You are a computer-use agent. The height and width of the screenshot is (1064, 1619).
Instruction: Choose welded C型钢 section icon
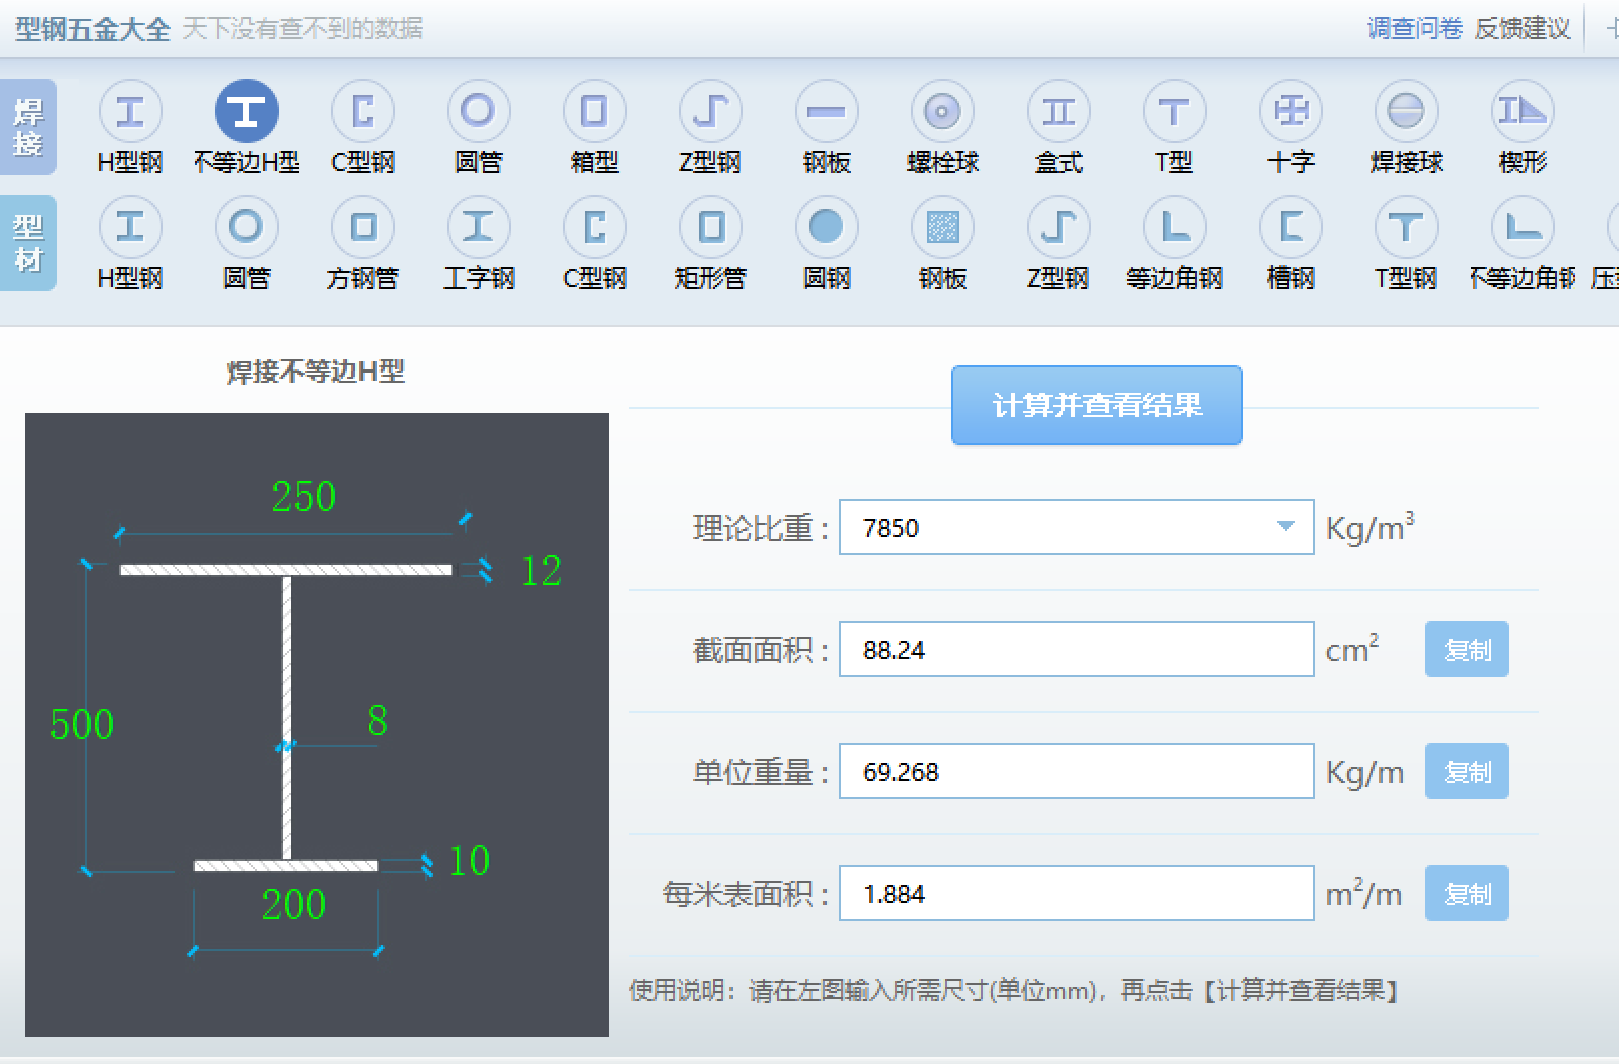363,111
